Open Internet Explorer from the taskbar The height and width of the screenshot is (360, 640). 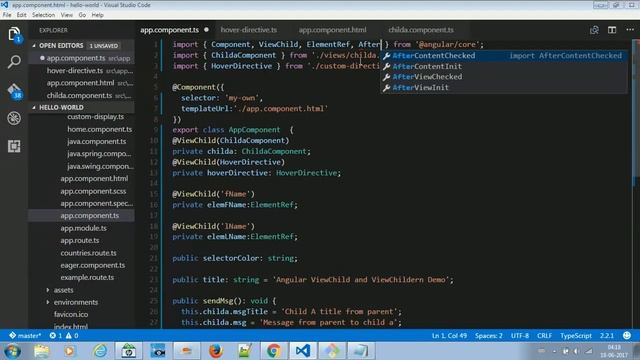coord(100,351)
